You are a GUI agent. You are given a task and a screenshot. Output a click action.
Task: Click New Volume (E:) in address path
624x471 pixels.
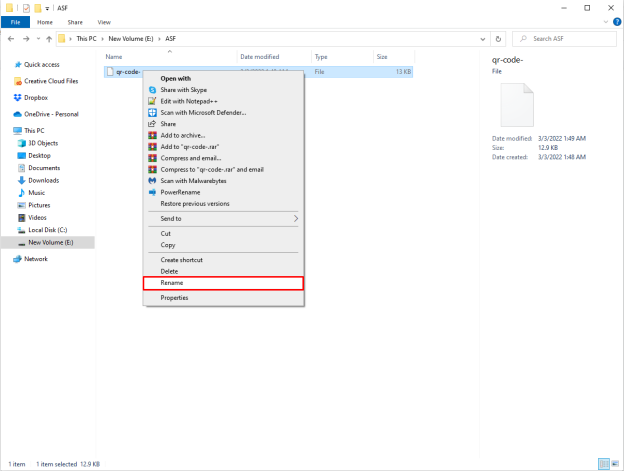coord(131,39)
